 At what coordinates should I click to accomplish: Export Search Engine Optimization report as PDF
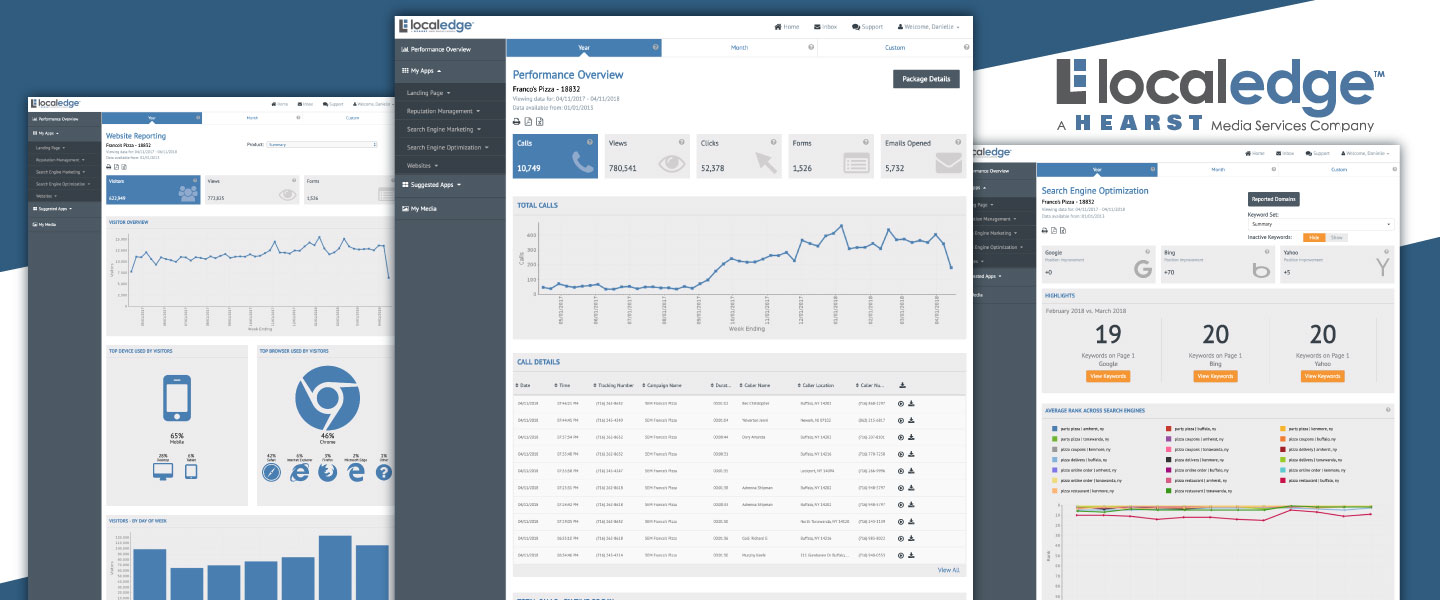pos(1052,231)
